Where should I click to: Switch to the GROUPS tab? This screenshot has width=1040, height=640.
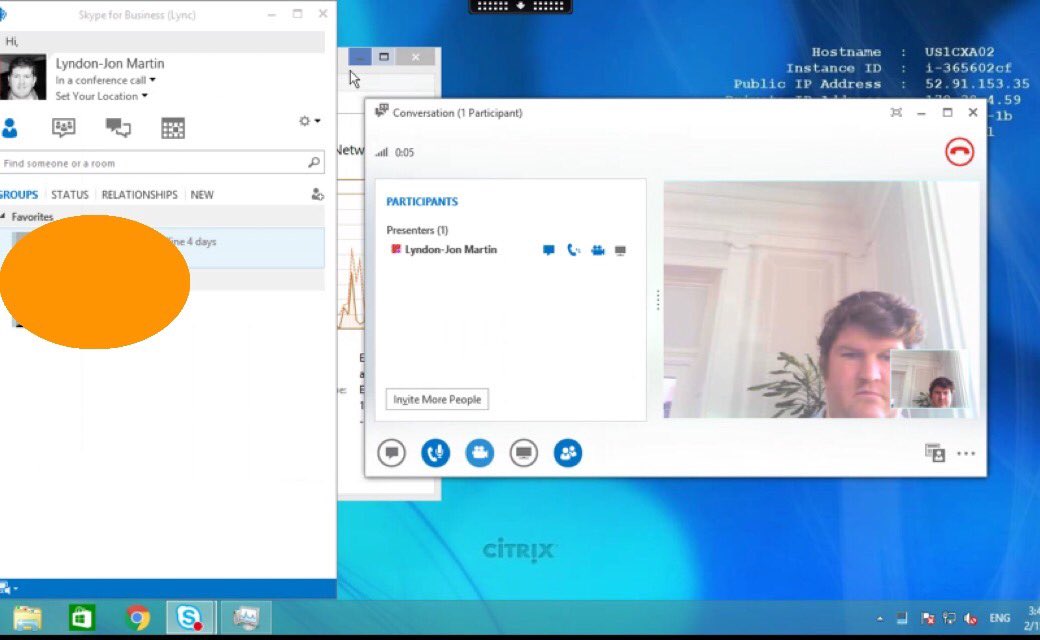[19, 194]
